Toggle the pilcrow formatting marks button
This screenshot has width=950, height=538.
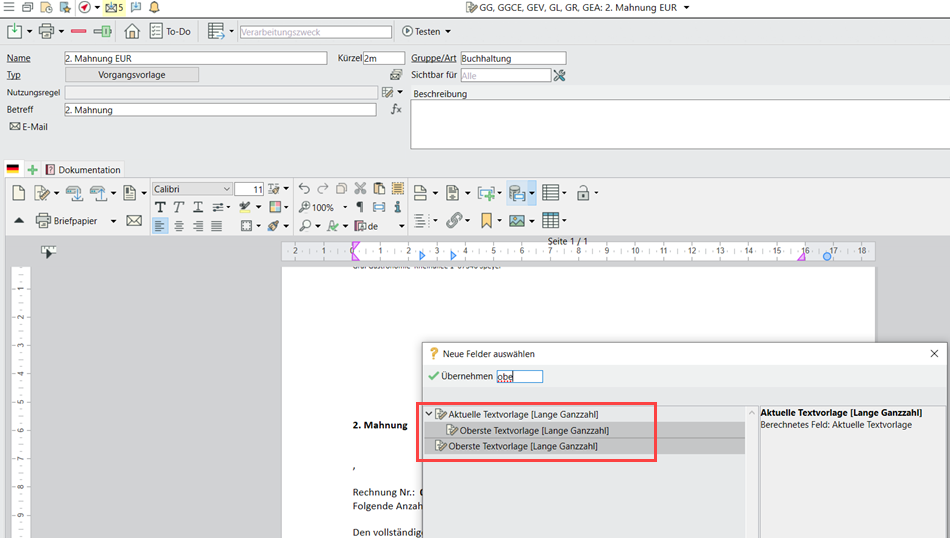click(x=360, y=207)
